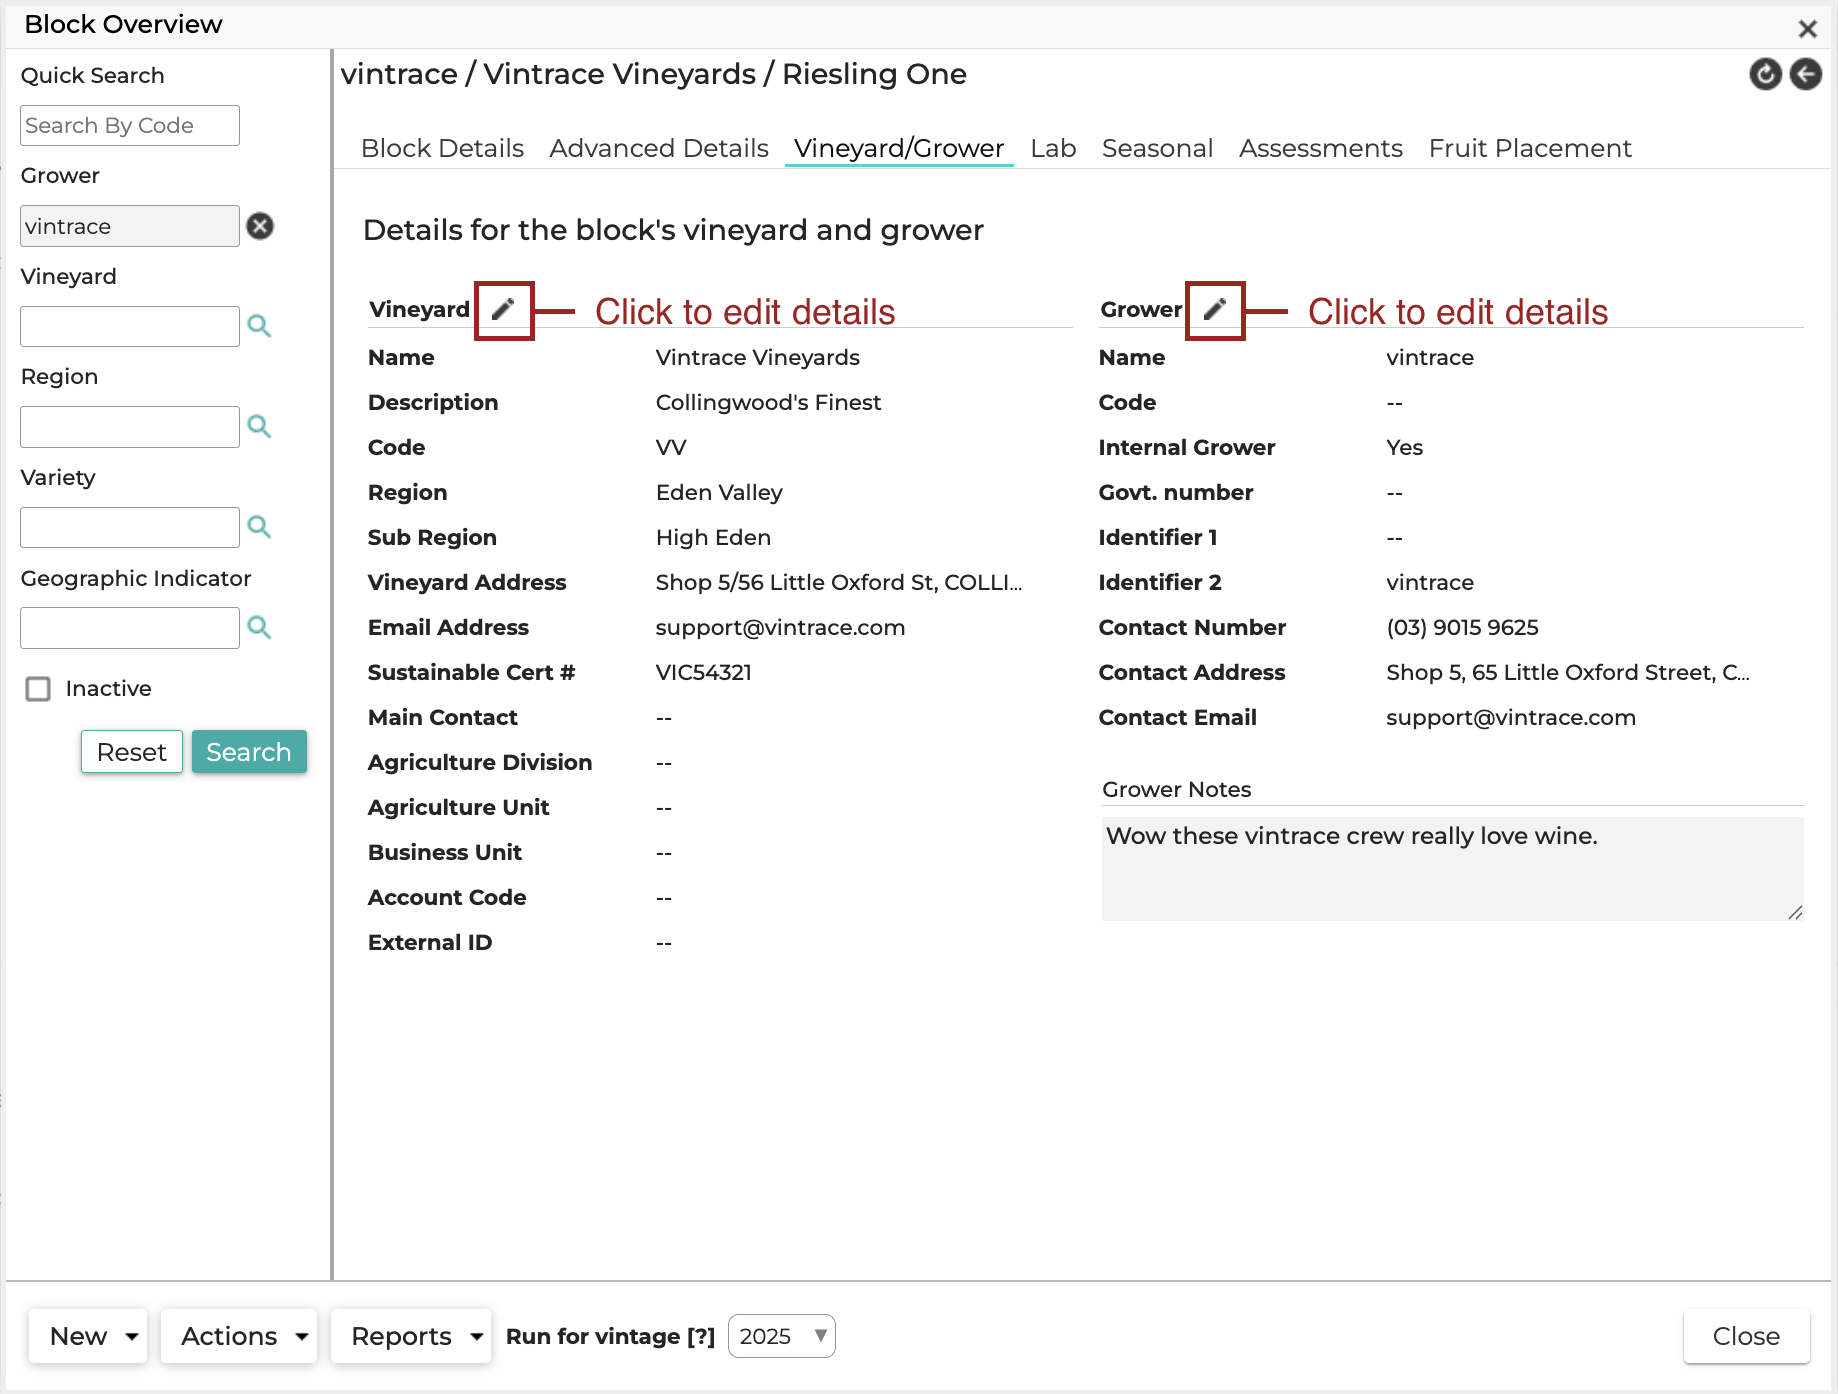1838x1394 pixels.
Task: Click the refresh icon at top right
Action: tap(1766, 74)
